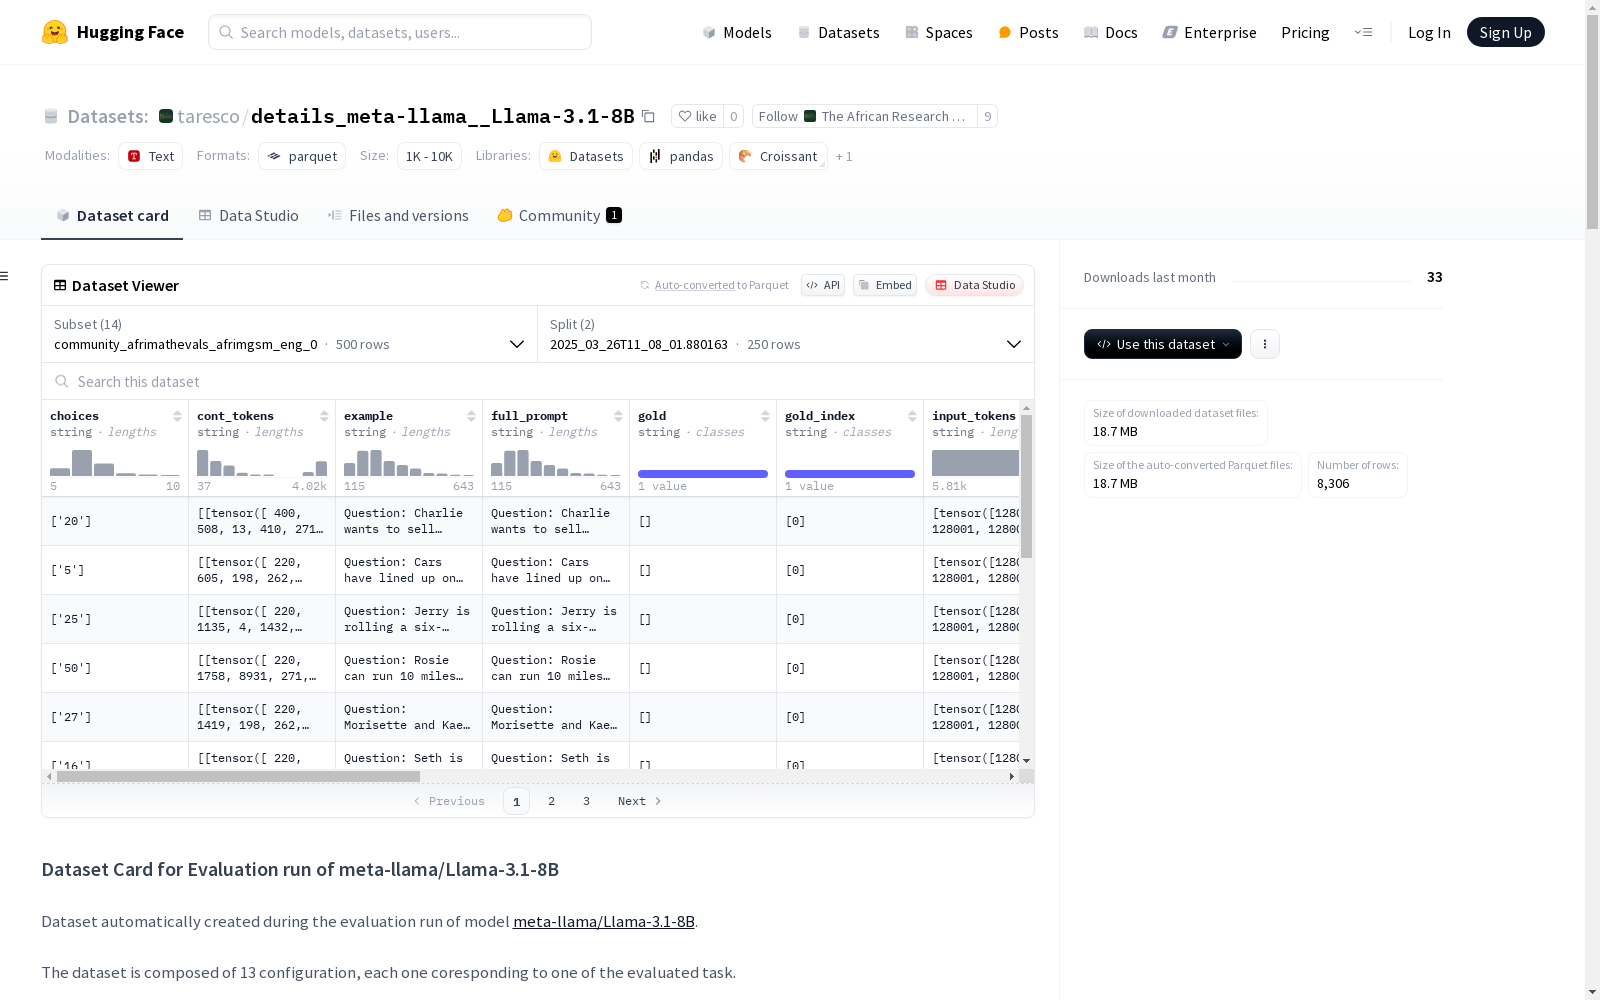
Task: Click the table vertical scrollbar thumb
Action: 1026,486
